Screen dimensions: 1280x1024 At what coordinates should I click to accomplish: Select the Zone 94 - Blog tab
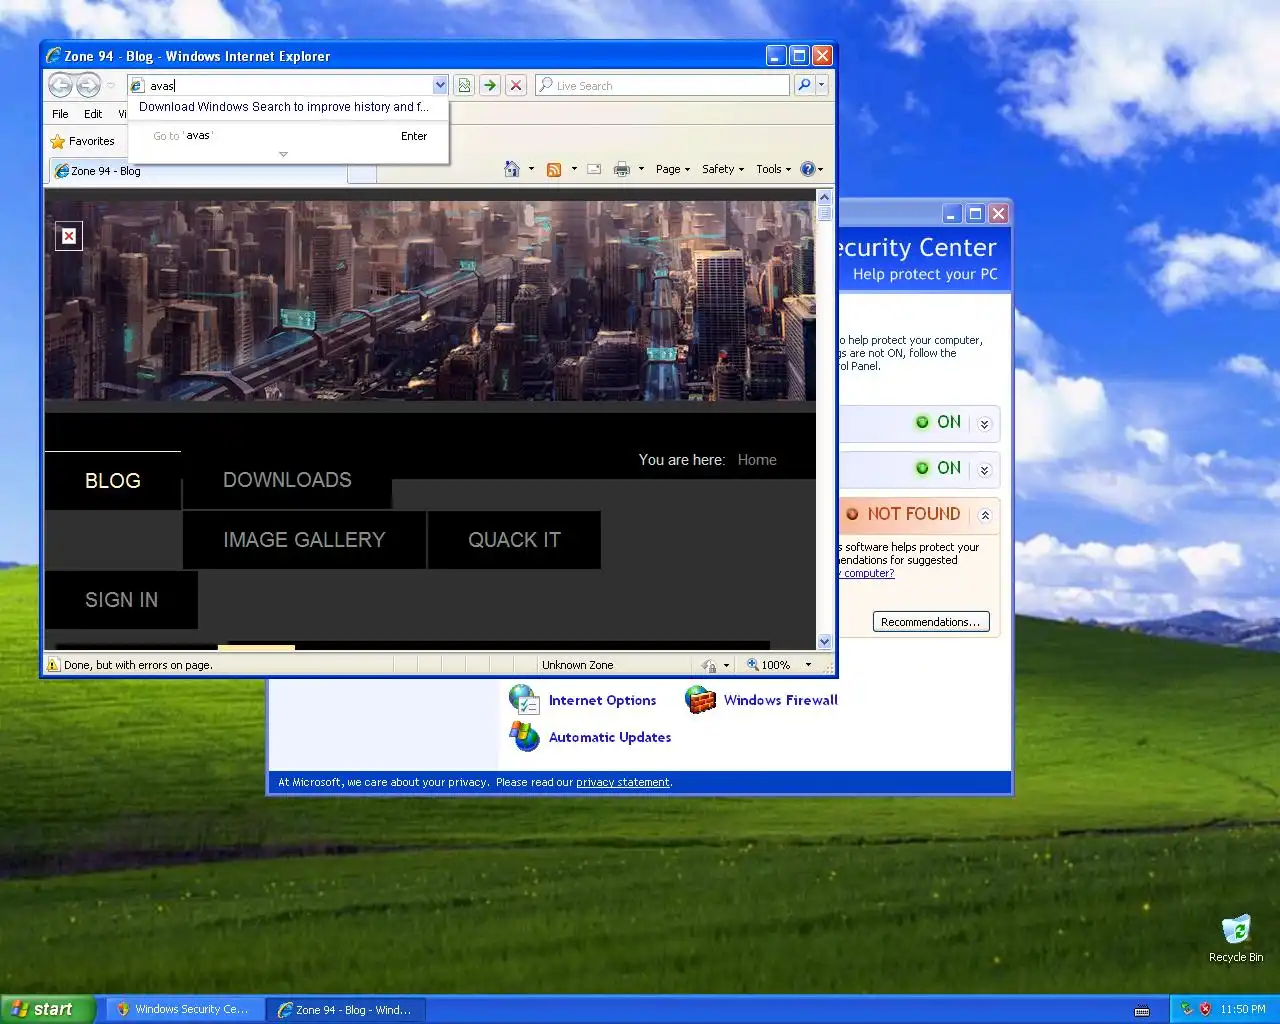[x=198, y=171]
